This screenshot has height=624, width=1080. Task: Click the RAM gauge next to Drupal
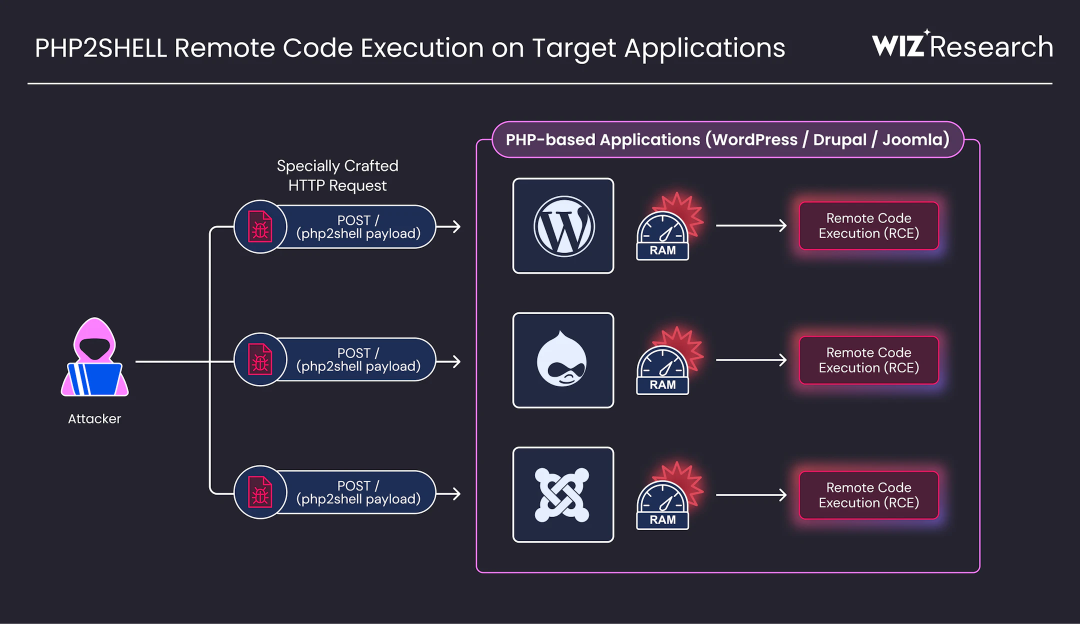pos(663,369)
